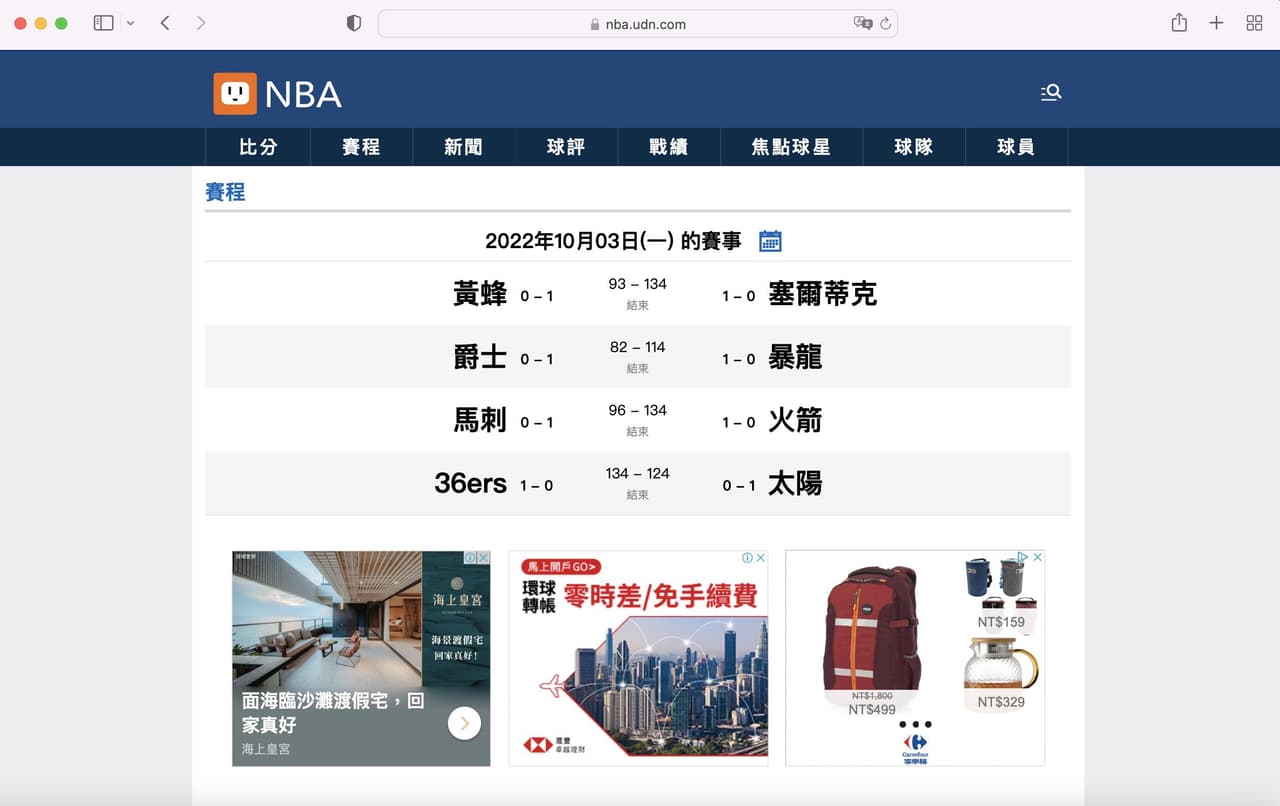The height and width of the screenshot is (806, 1280).
Task: Click the orange udn NBA logo
Action: coord(235,94)
